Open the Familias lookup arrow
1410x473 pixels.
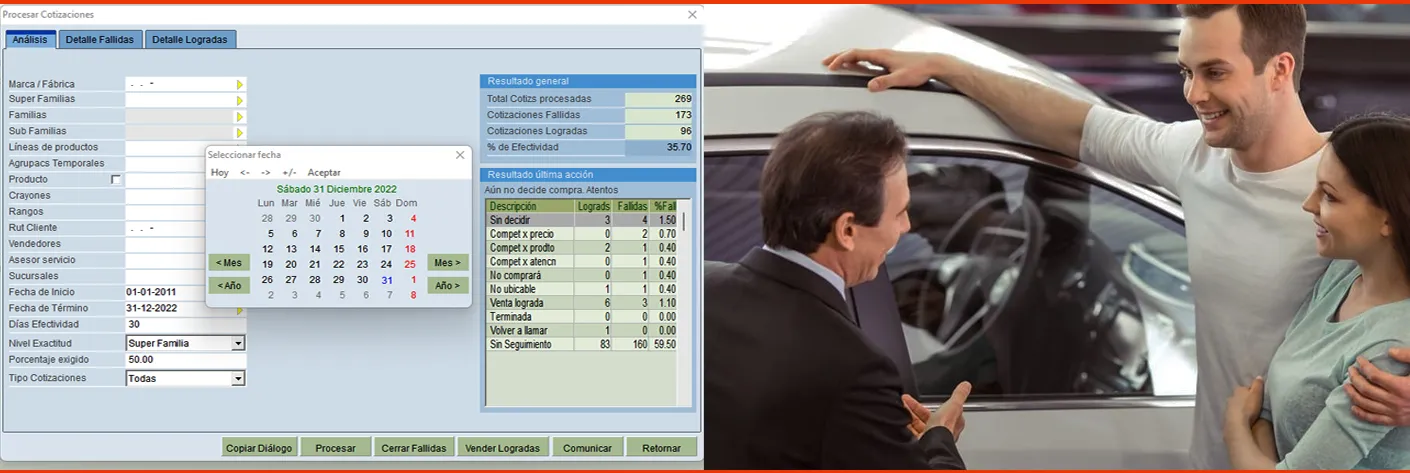(240, 117)
